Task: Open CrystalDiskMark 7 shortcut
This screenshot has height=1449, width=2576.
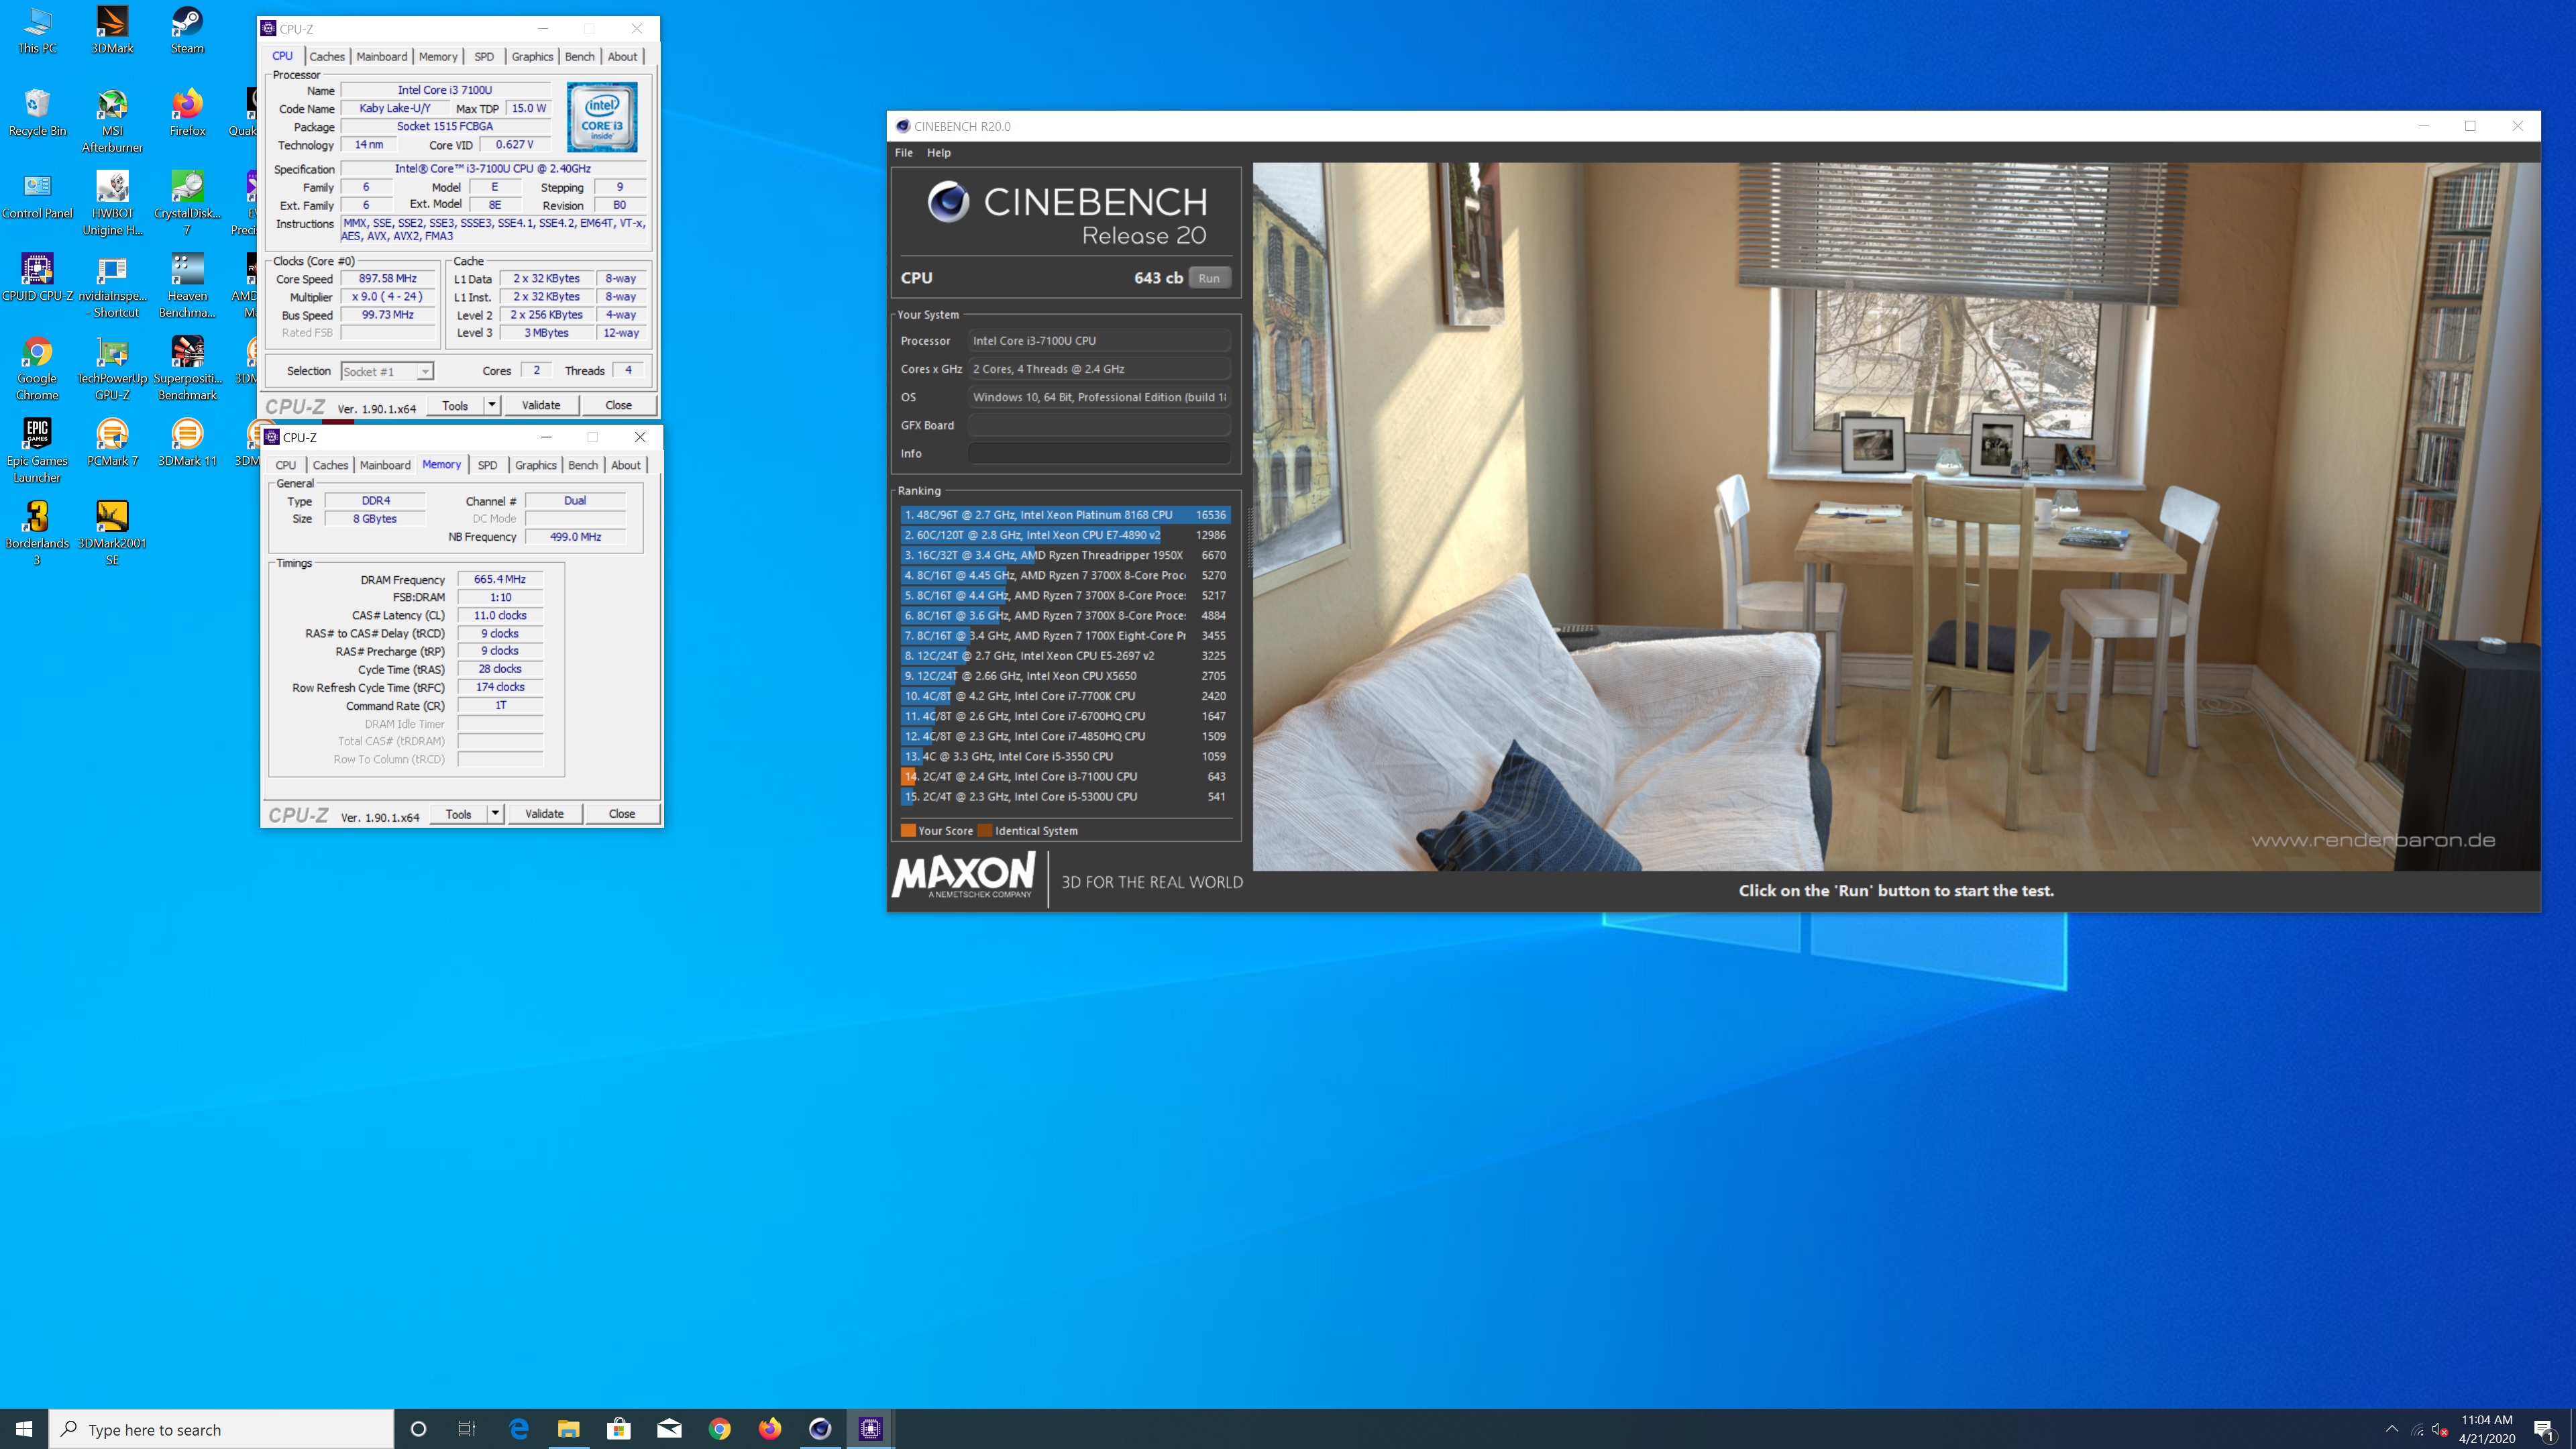Action: (187, 203)
